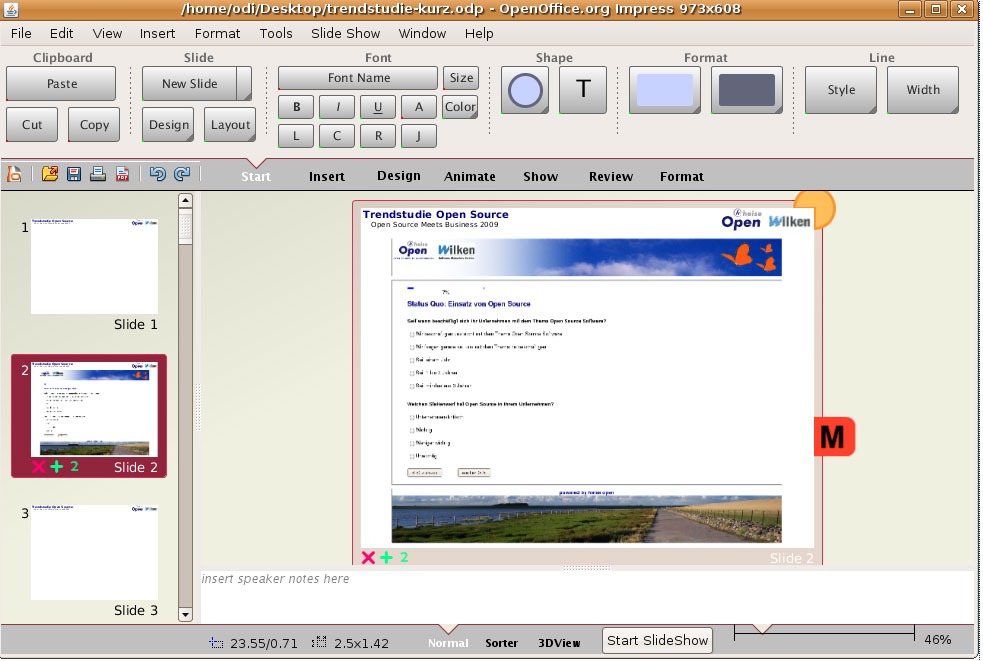The image size is (983, 661).
Task: Open the font Size dropdown
Action: [x=461, y=78]
